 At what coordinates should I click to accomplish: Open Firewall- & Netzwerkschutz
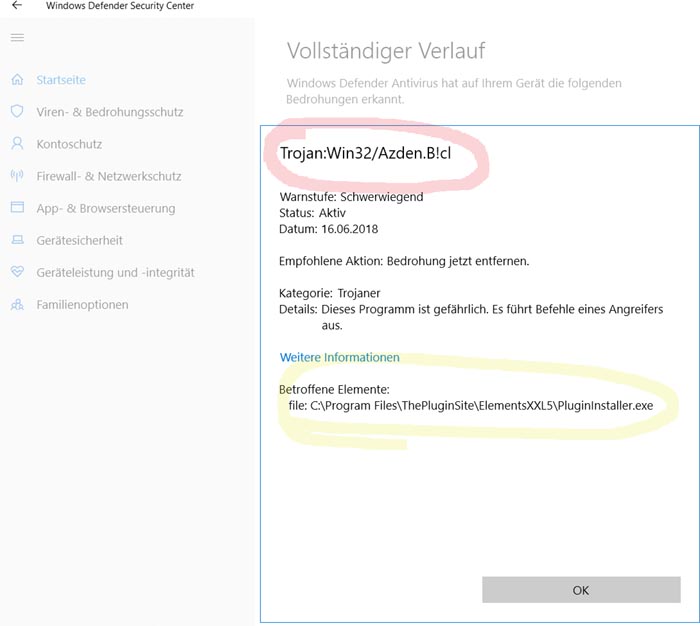[x=109, y=176]
